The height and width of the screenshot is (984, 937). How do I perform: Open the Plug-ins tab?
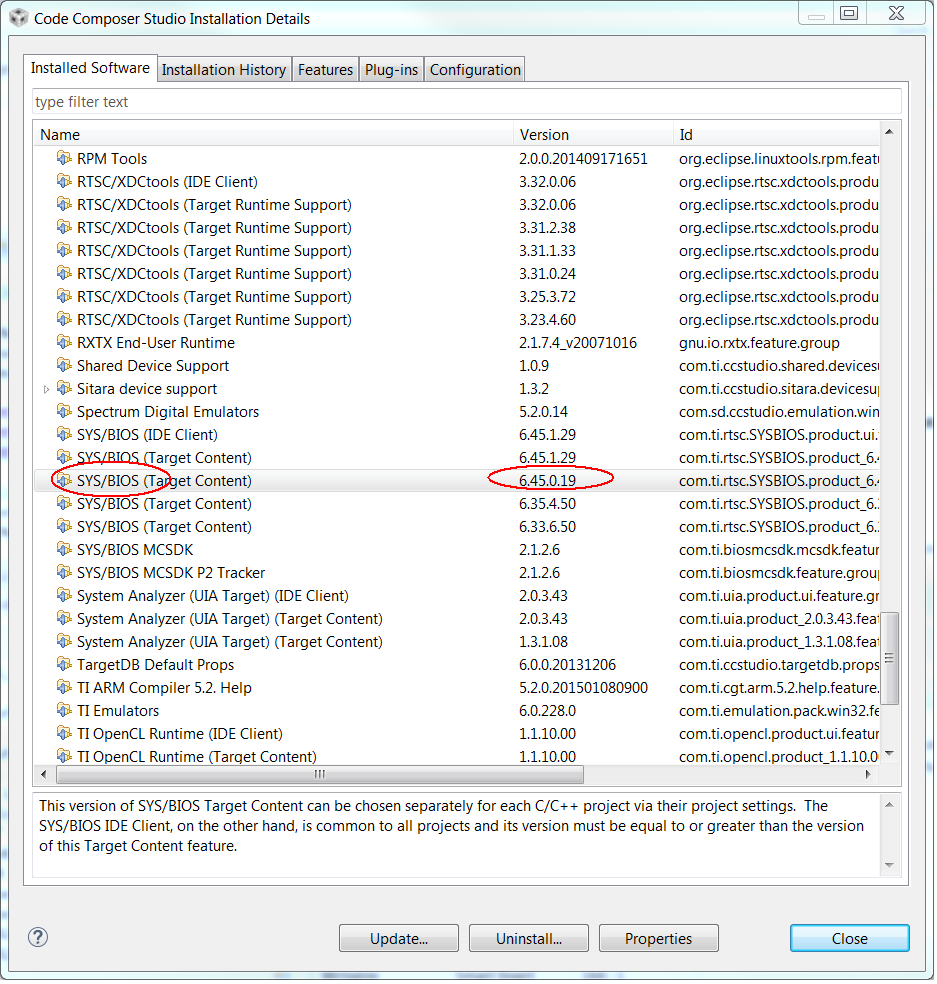pos(392,70)
